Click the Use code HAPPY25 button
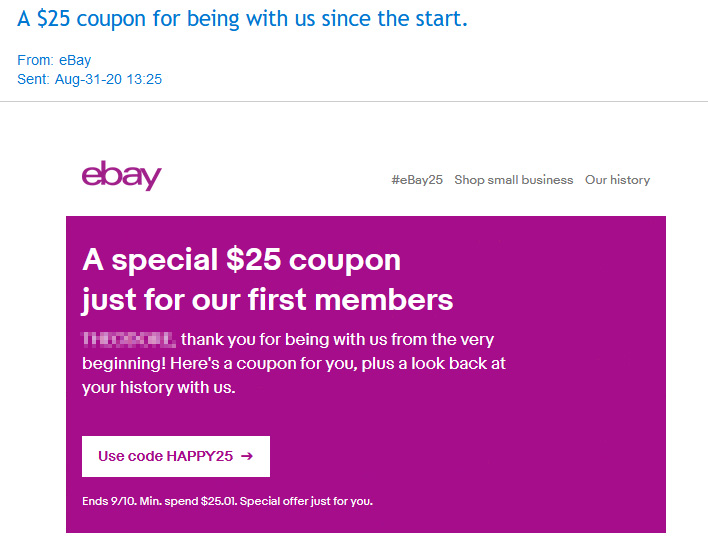The height and width of the screenshot is (544, 708). point(176,456)
